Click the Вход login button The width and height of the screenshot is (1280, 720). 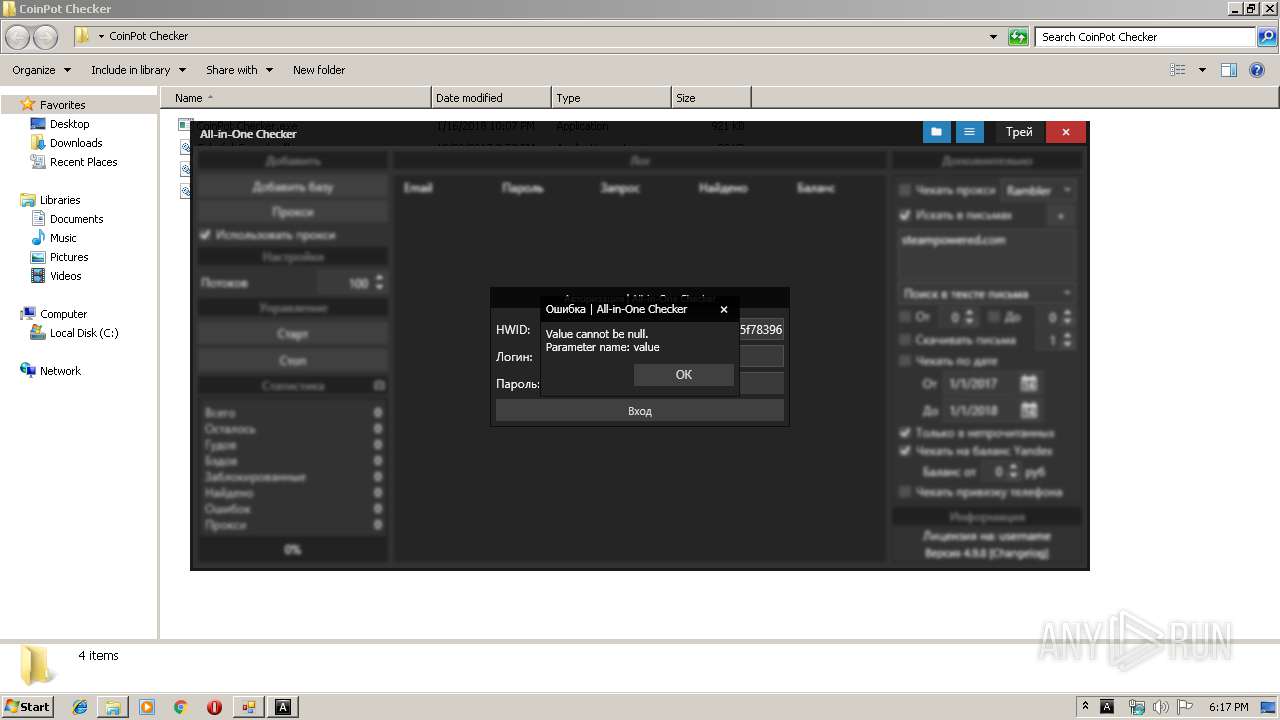tap(640, 411)
